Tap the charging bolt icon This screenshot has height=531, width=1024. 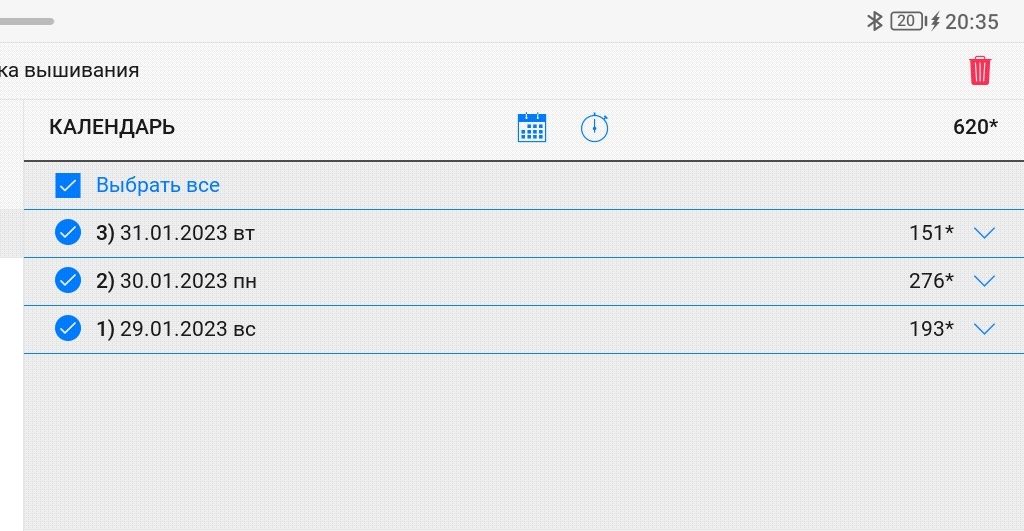click(935, 21)
